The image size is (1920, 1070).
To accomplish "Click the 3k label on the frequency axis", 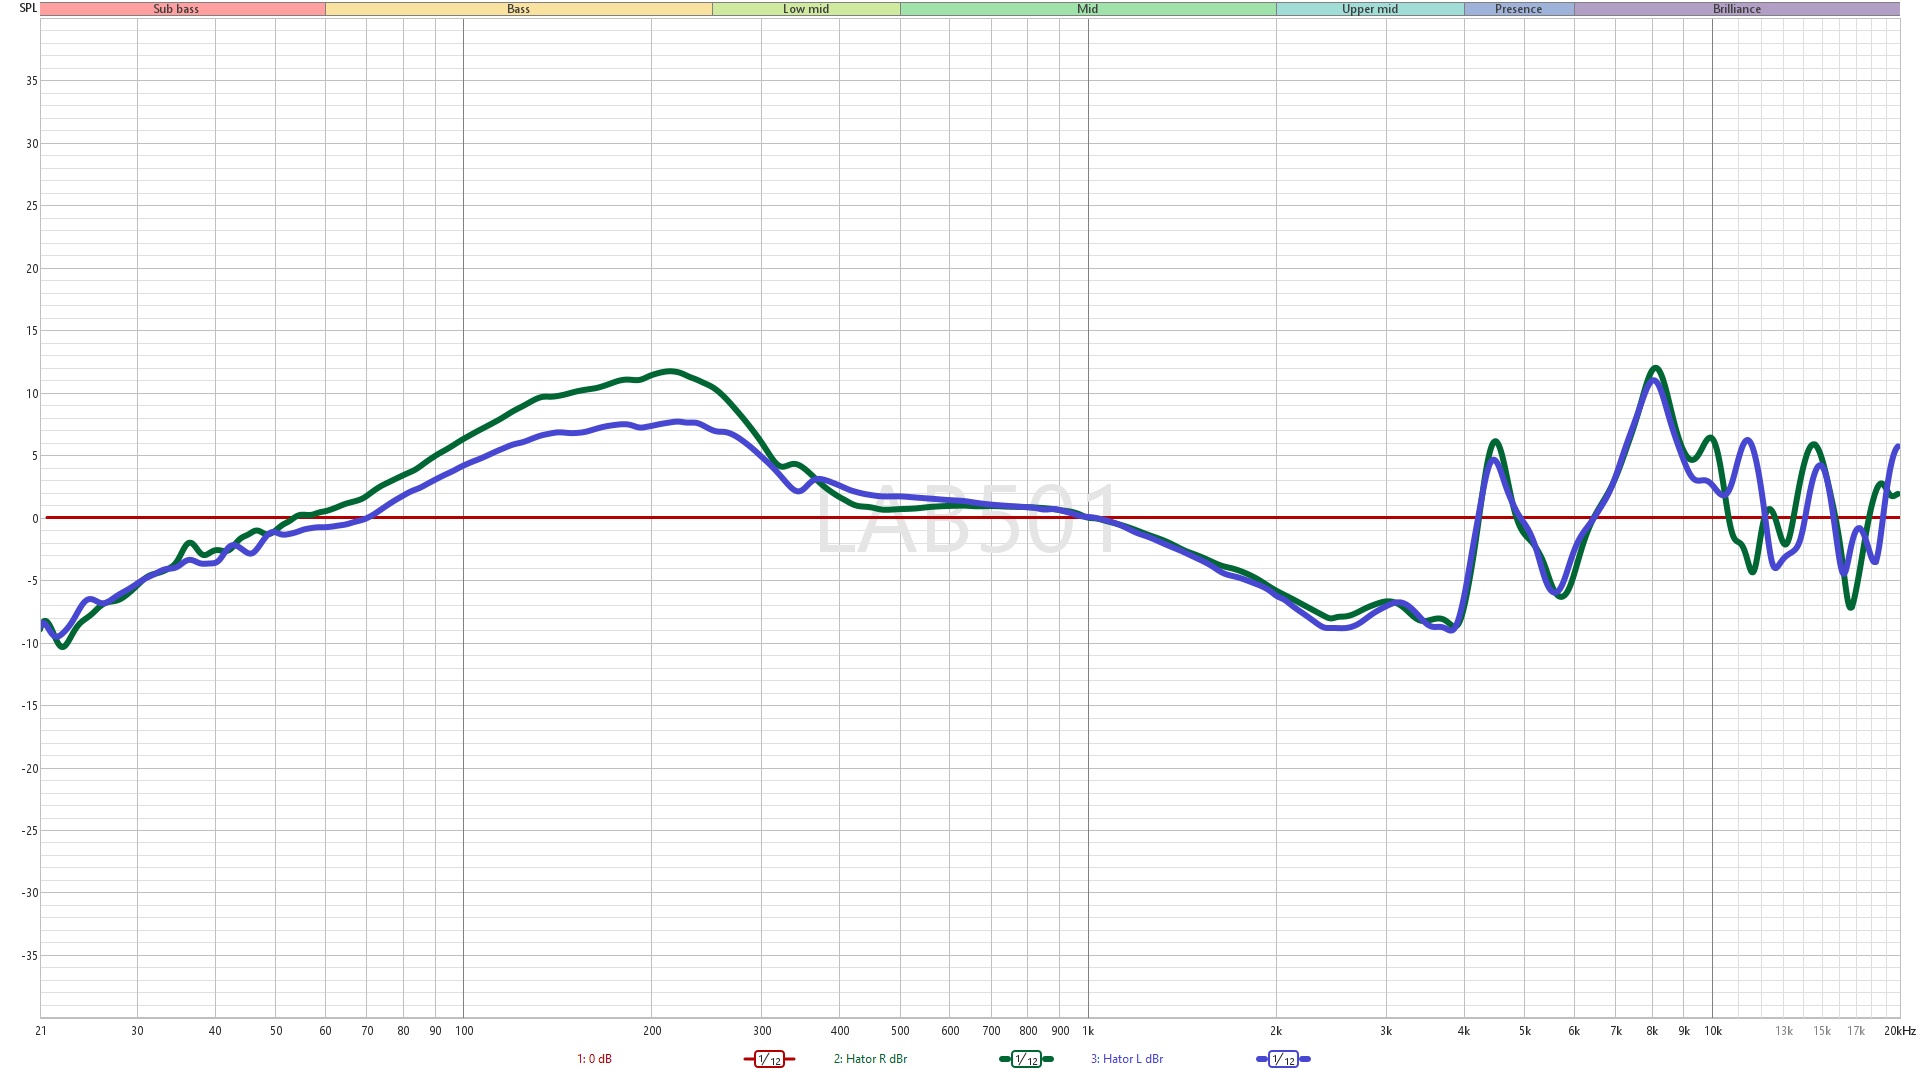I will click(x=1386, y=1031).
